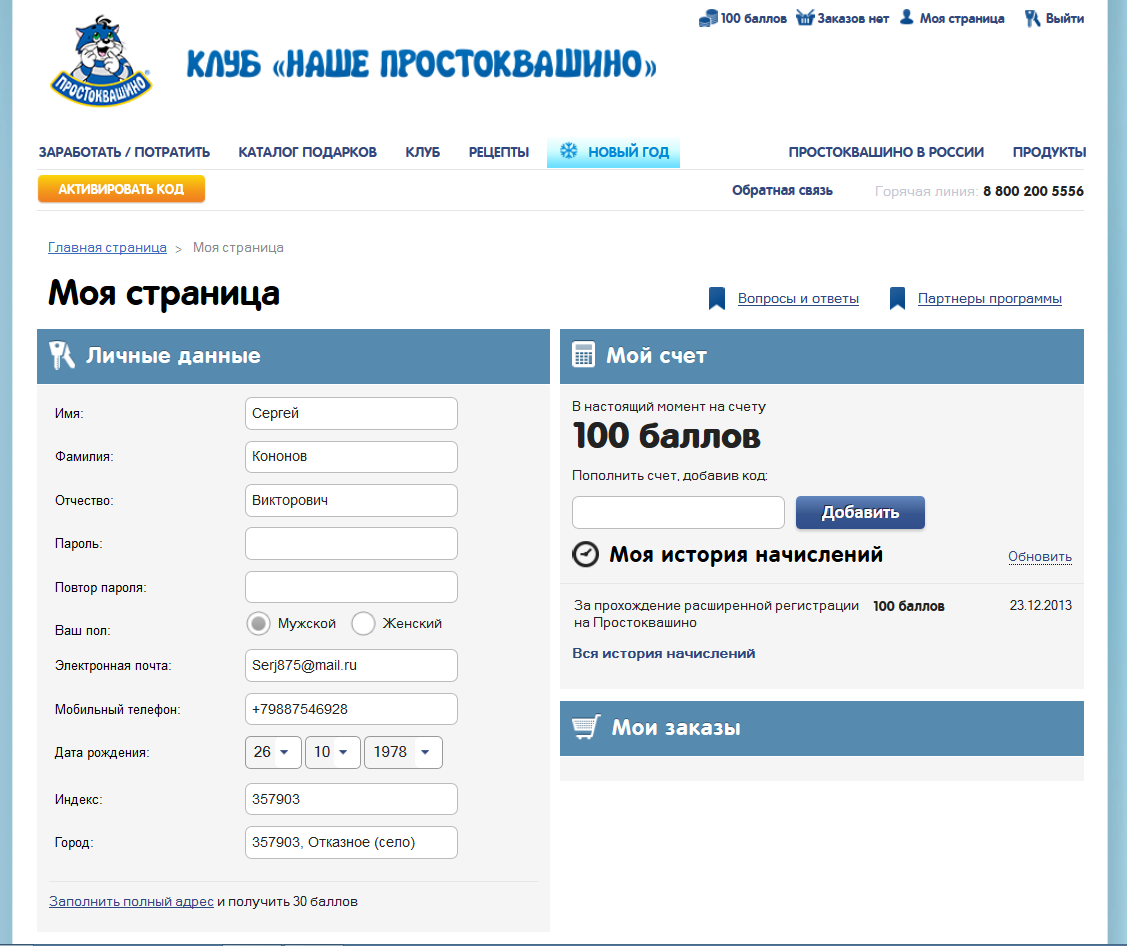
Task: Follow the Главная страница breadcrumb link
Action: (107, 247)
